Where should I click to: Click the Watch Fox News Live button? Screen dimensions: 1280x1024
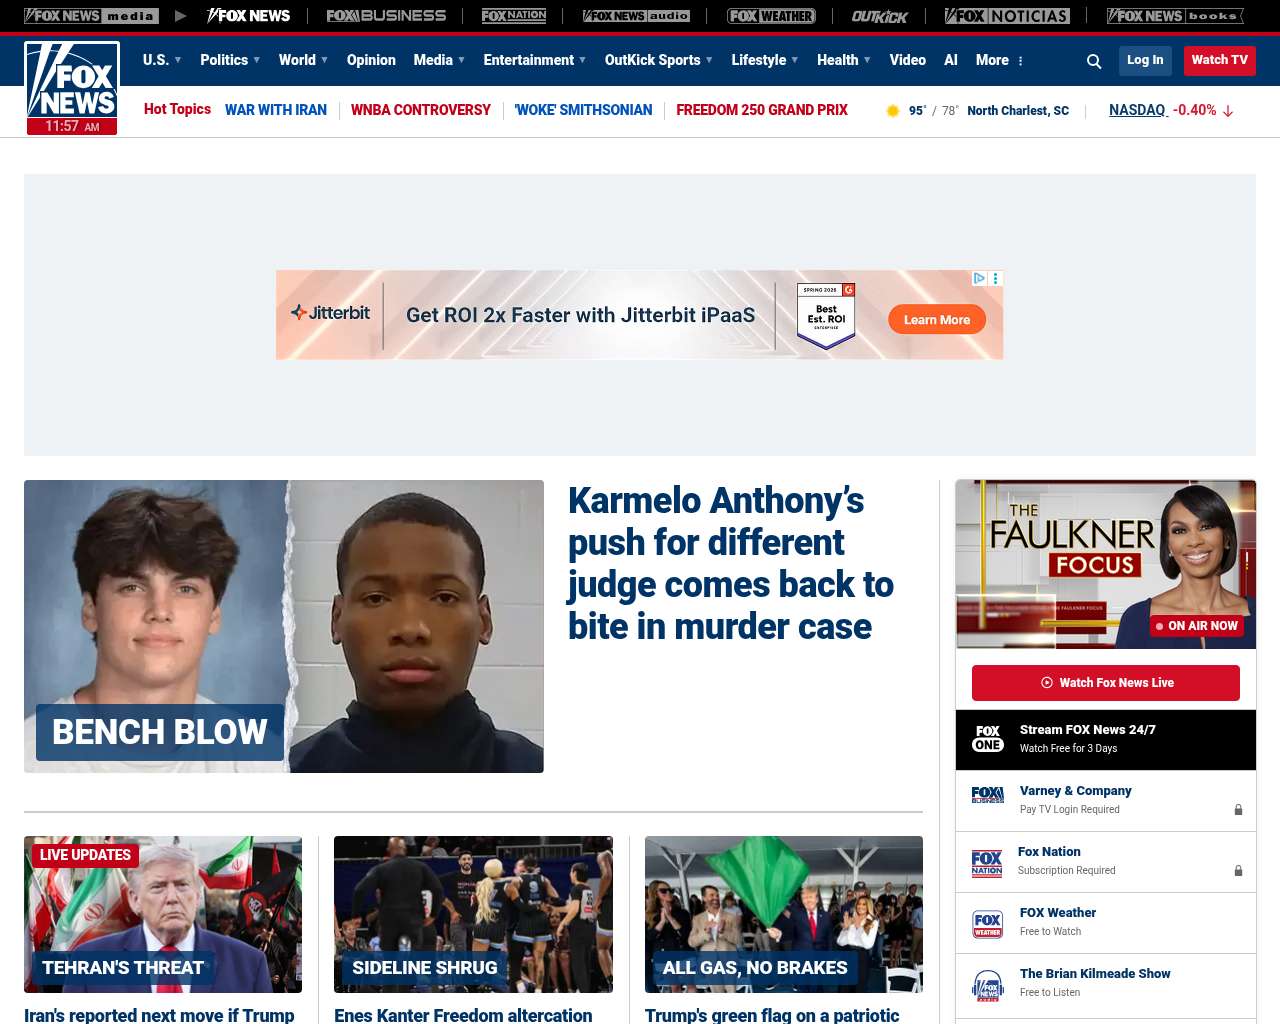pos(1106,683)
